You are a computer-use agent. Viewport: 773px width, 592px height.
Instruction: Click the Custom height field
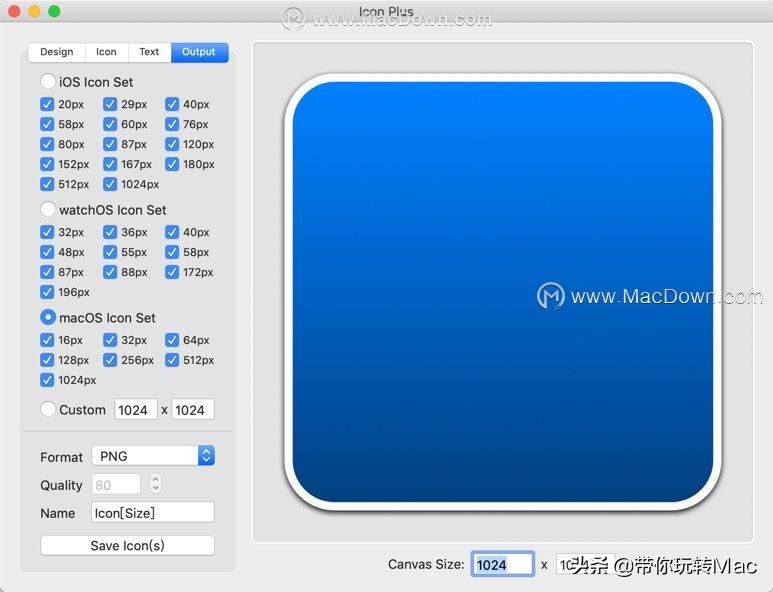(x=193, y=410)
